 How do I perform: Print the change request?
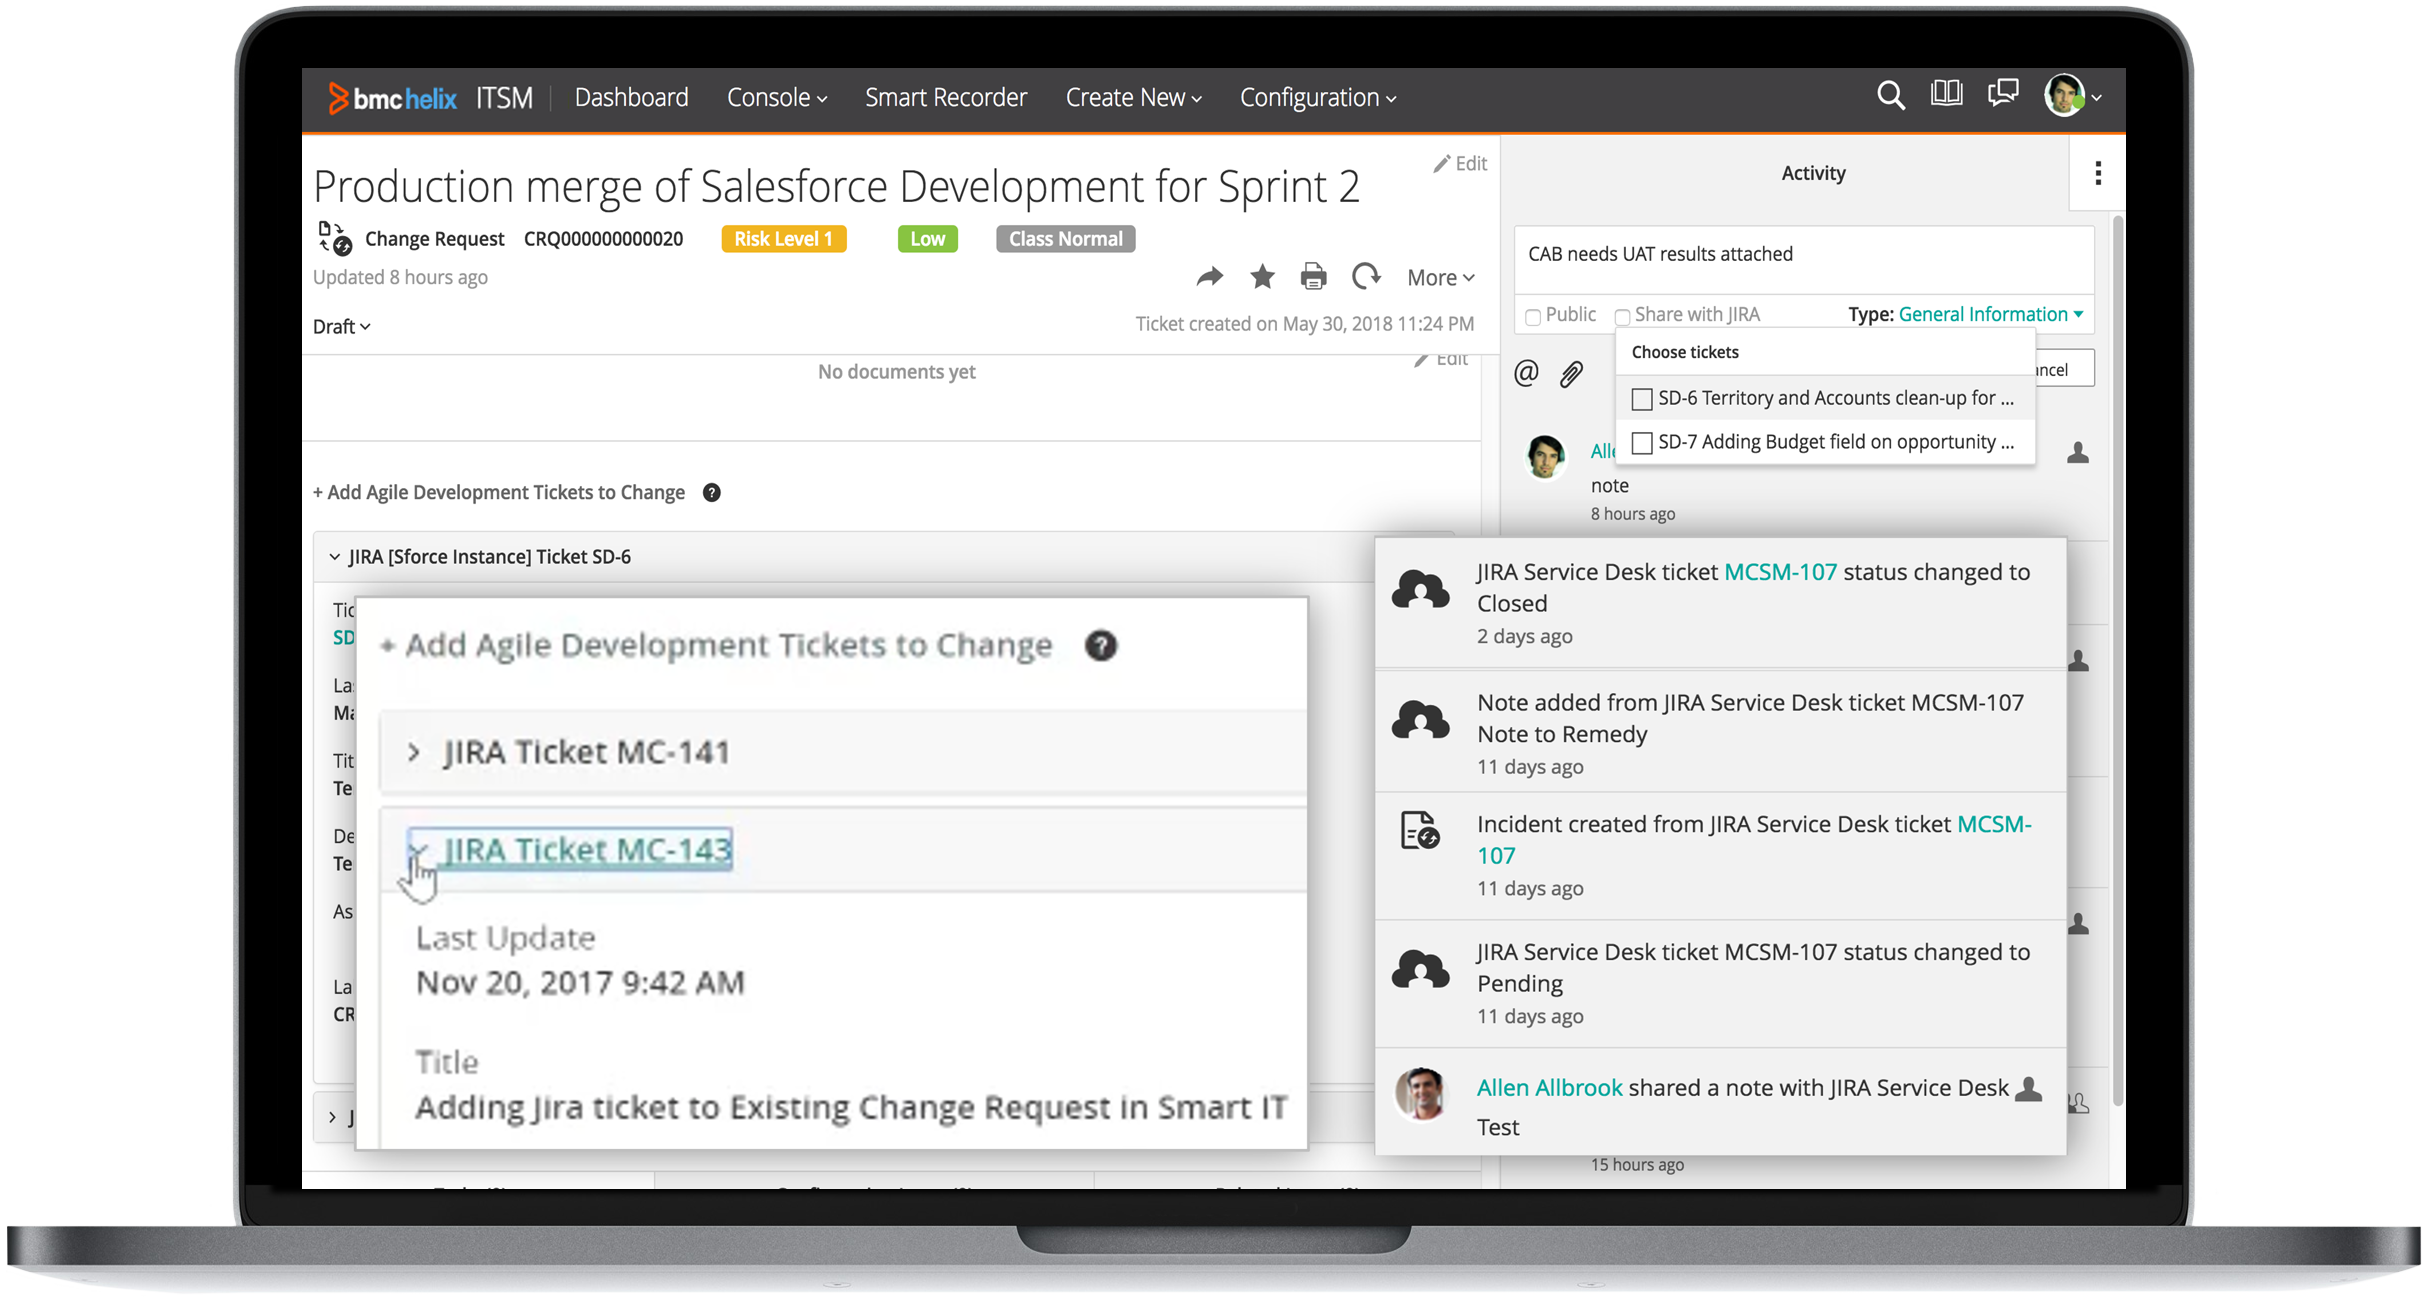point(1314,276)
